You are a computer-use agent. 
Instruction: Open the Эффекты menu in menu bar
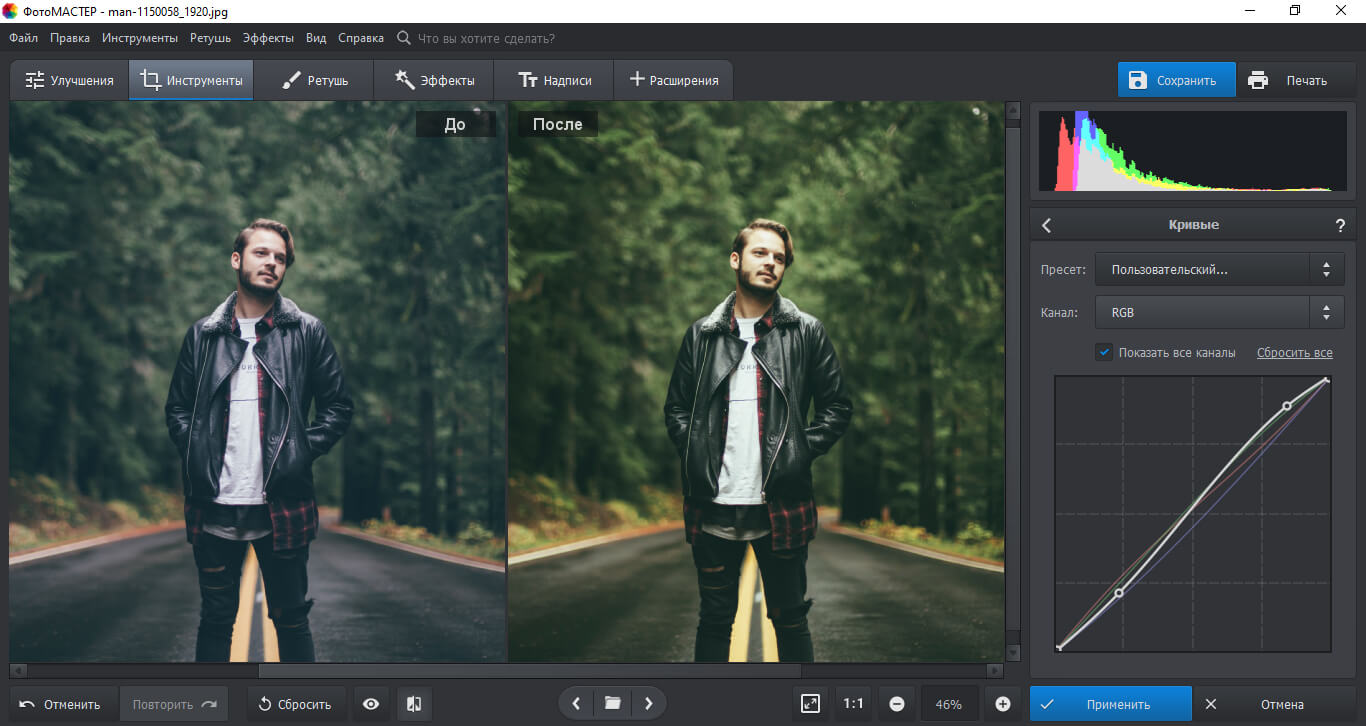pos(268,38)
